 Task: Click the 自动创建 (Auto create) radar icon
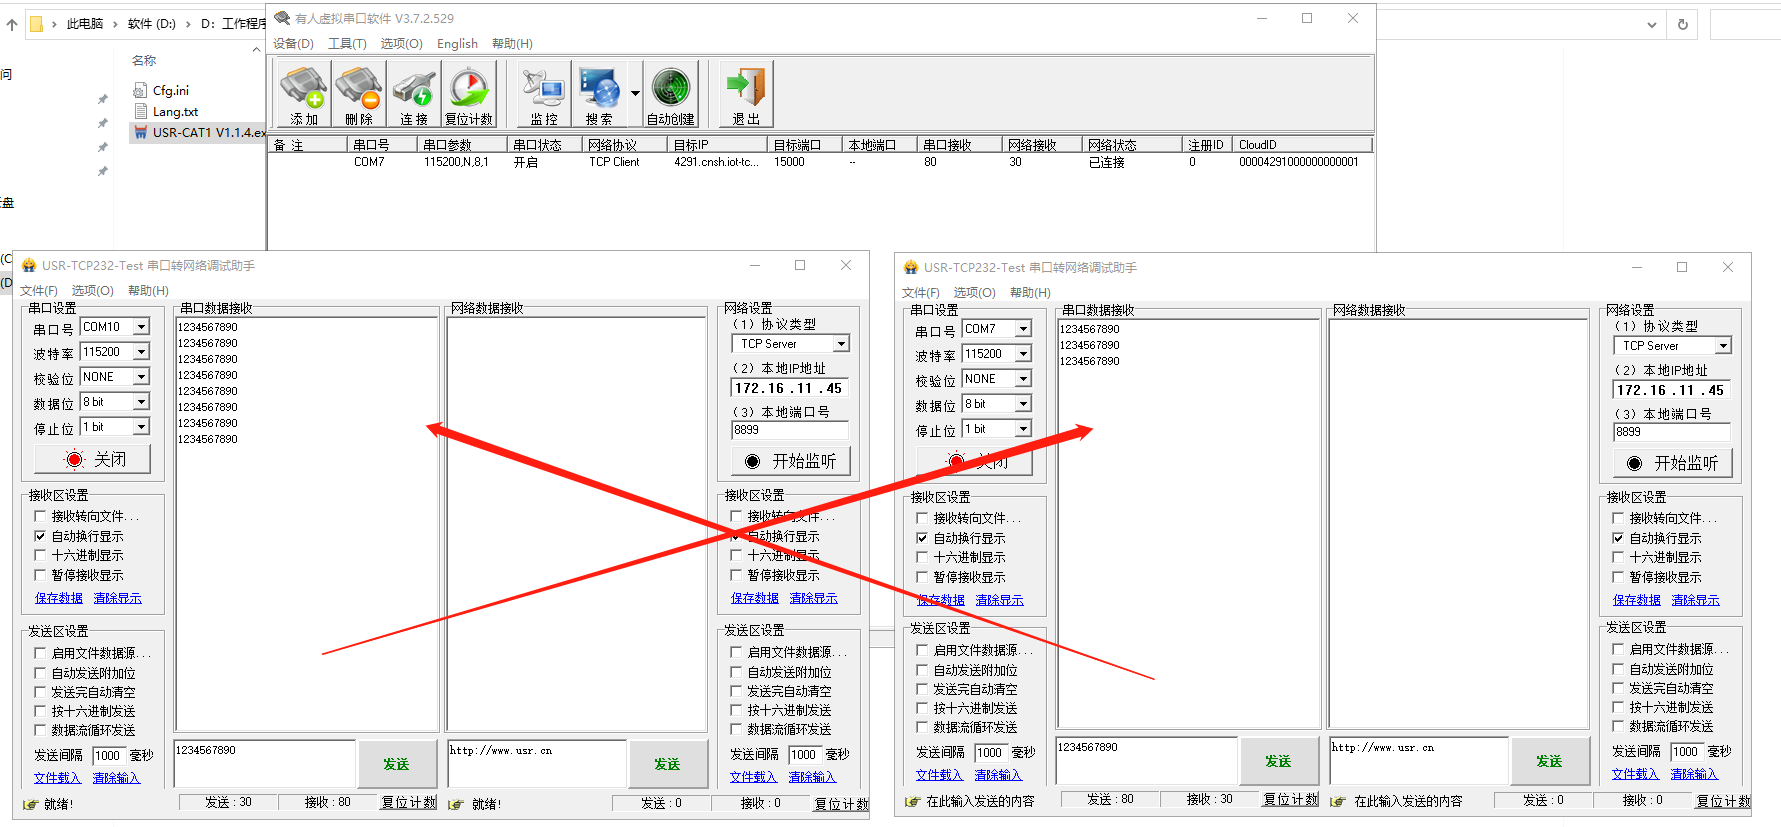(670, 94)
